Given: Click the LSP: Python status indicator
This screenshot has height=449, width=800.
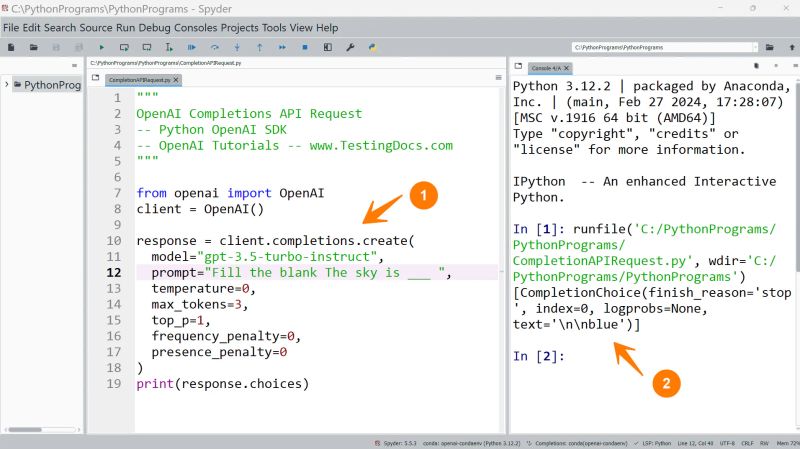Looking at the screenshot, I should (x=653, y=443).
